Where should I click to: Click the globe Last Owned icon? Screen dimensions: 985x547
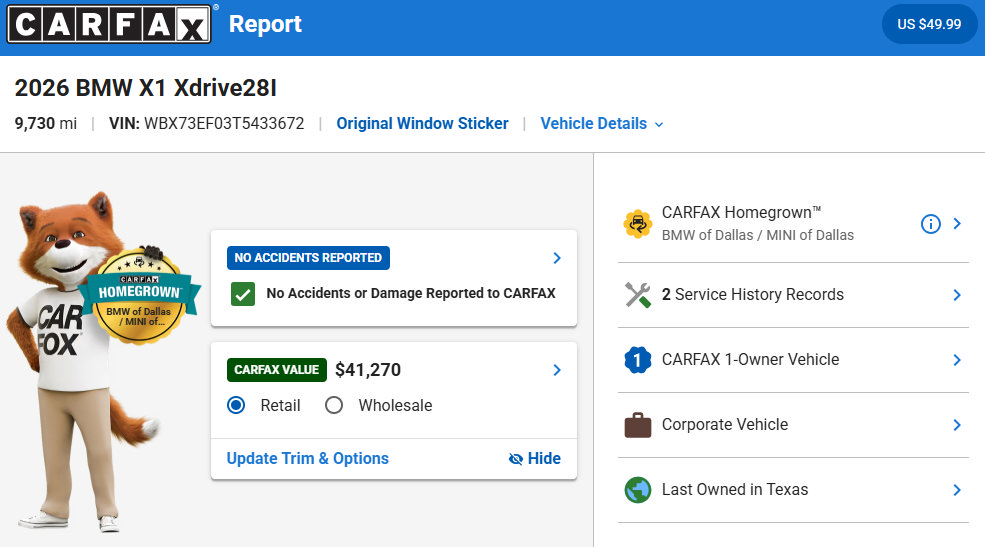pos(638,490)
